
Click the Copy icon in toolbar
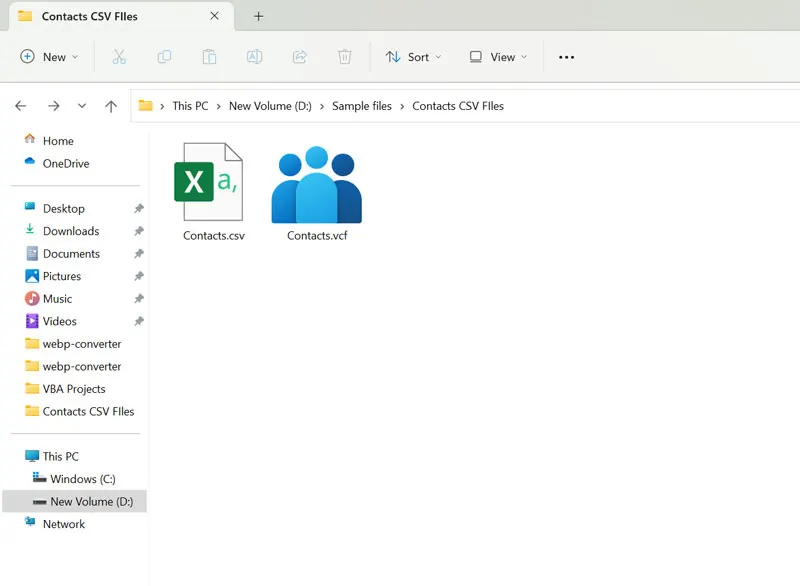click(164, 57)
